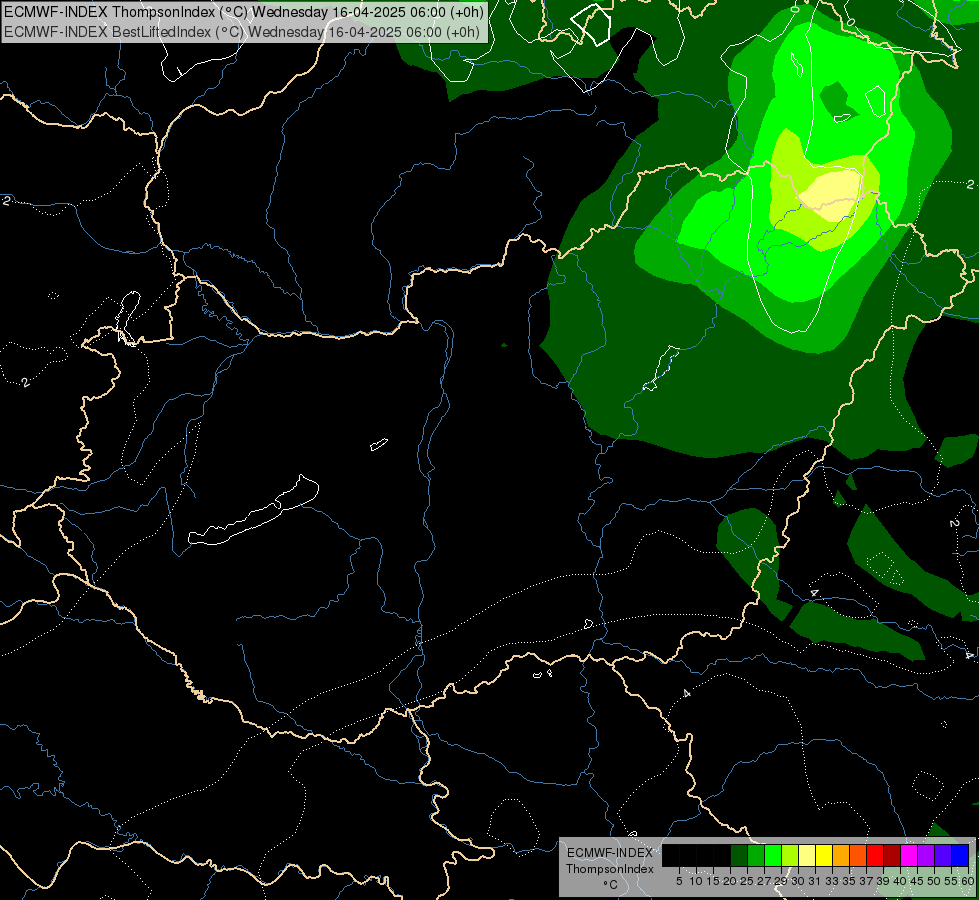Viewport: 979px width, 900px height.
Task: Click the '40' tick label in legend
Action: (900, 881)
